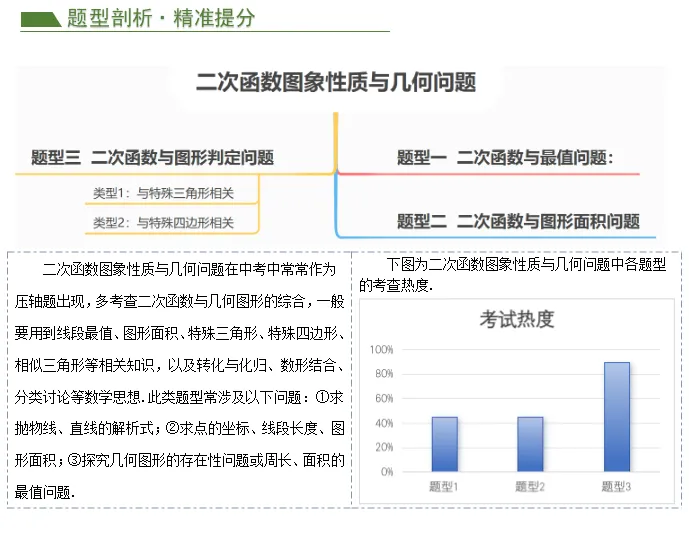Click the line starting 分类讨论等数学思想
The width and height of the screenshot is (689, 538).
pos(179,397)
